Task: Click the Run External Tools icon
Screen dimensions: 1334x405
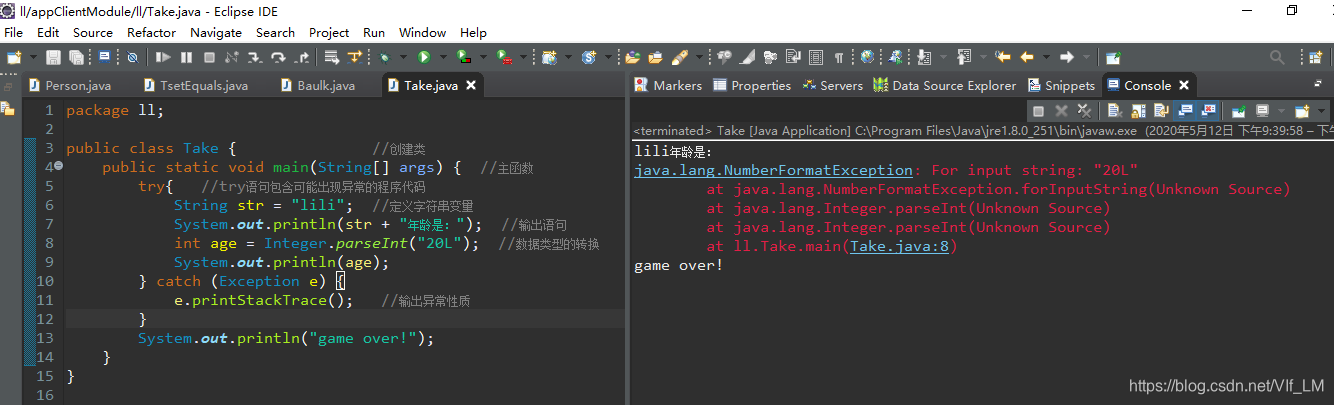Action: 503,57
